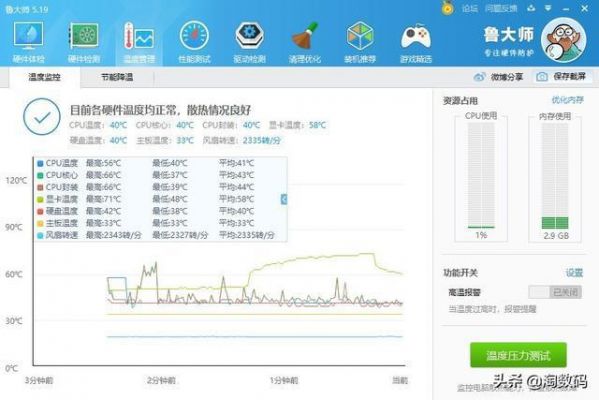The image size is (599, 400).
Task: Click the skin icon next to 问题反馈
Action: click(x=531, y=8)
